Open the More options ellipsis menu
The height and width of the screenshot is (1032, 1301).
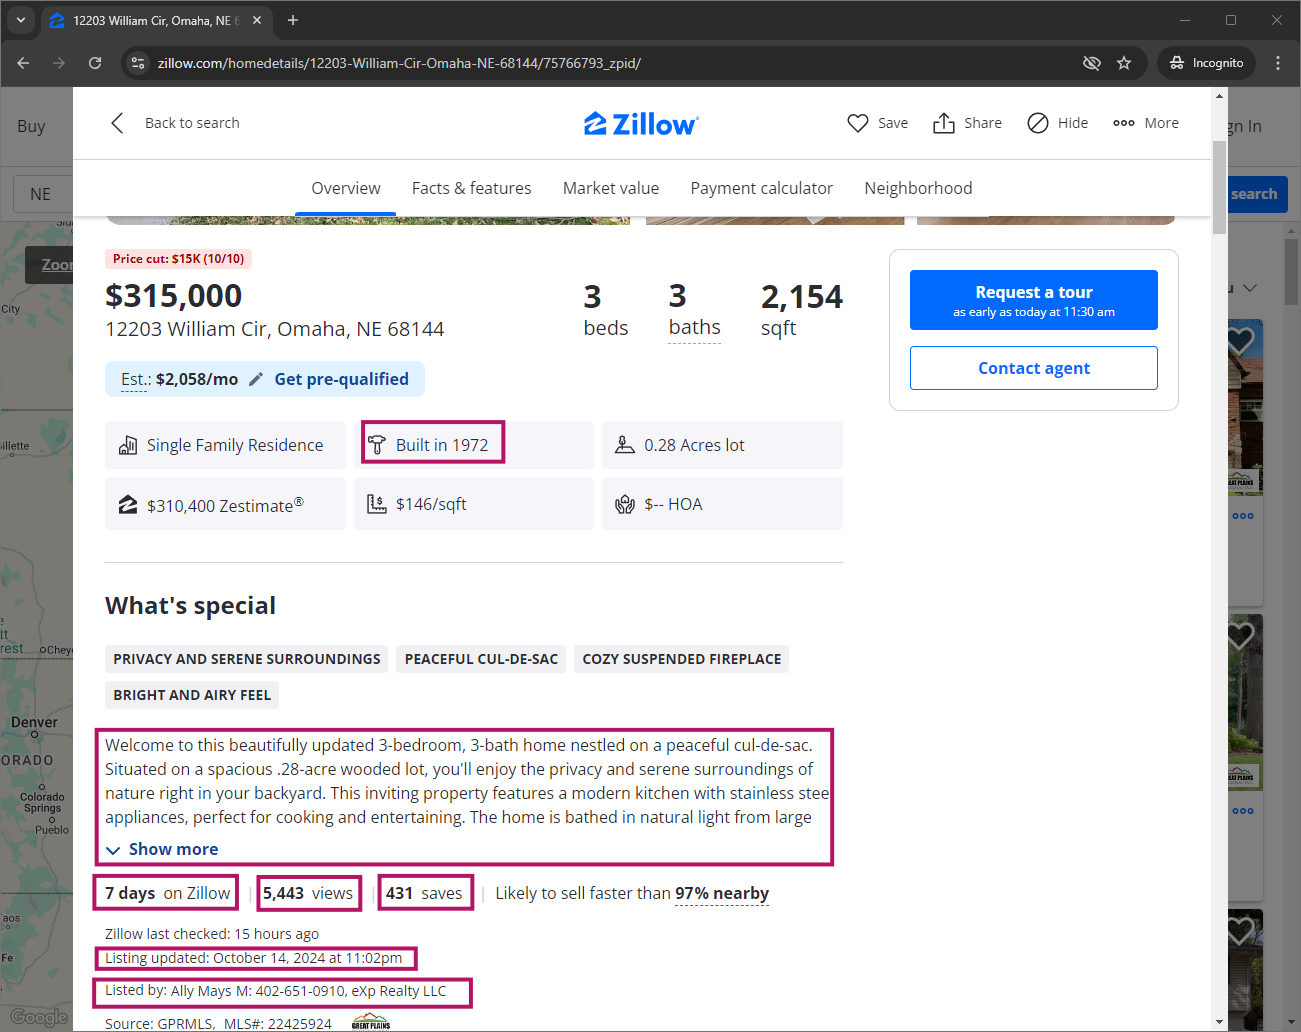click(x=1123, y=123)
